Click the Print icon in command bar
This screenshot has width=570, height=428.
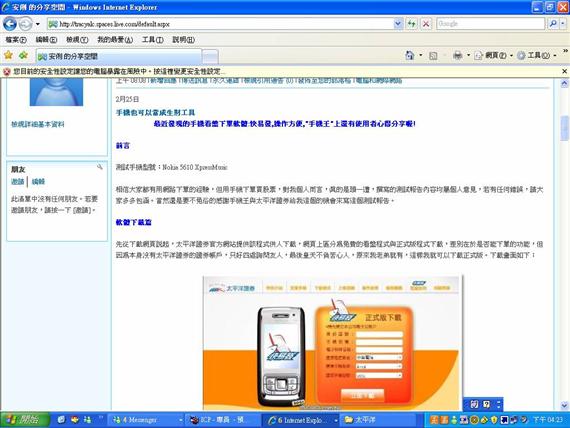(457, 55)
